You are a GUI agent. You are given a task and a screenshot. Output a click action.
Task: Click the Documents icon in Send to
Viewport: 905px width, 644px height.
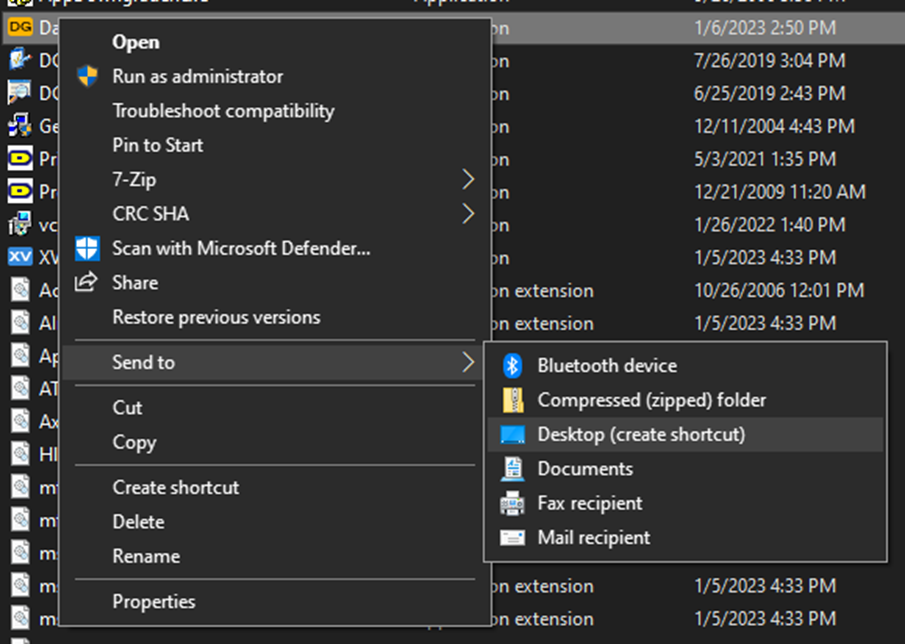513,469
